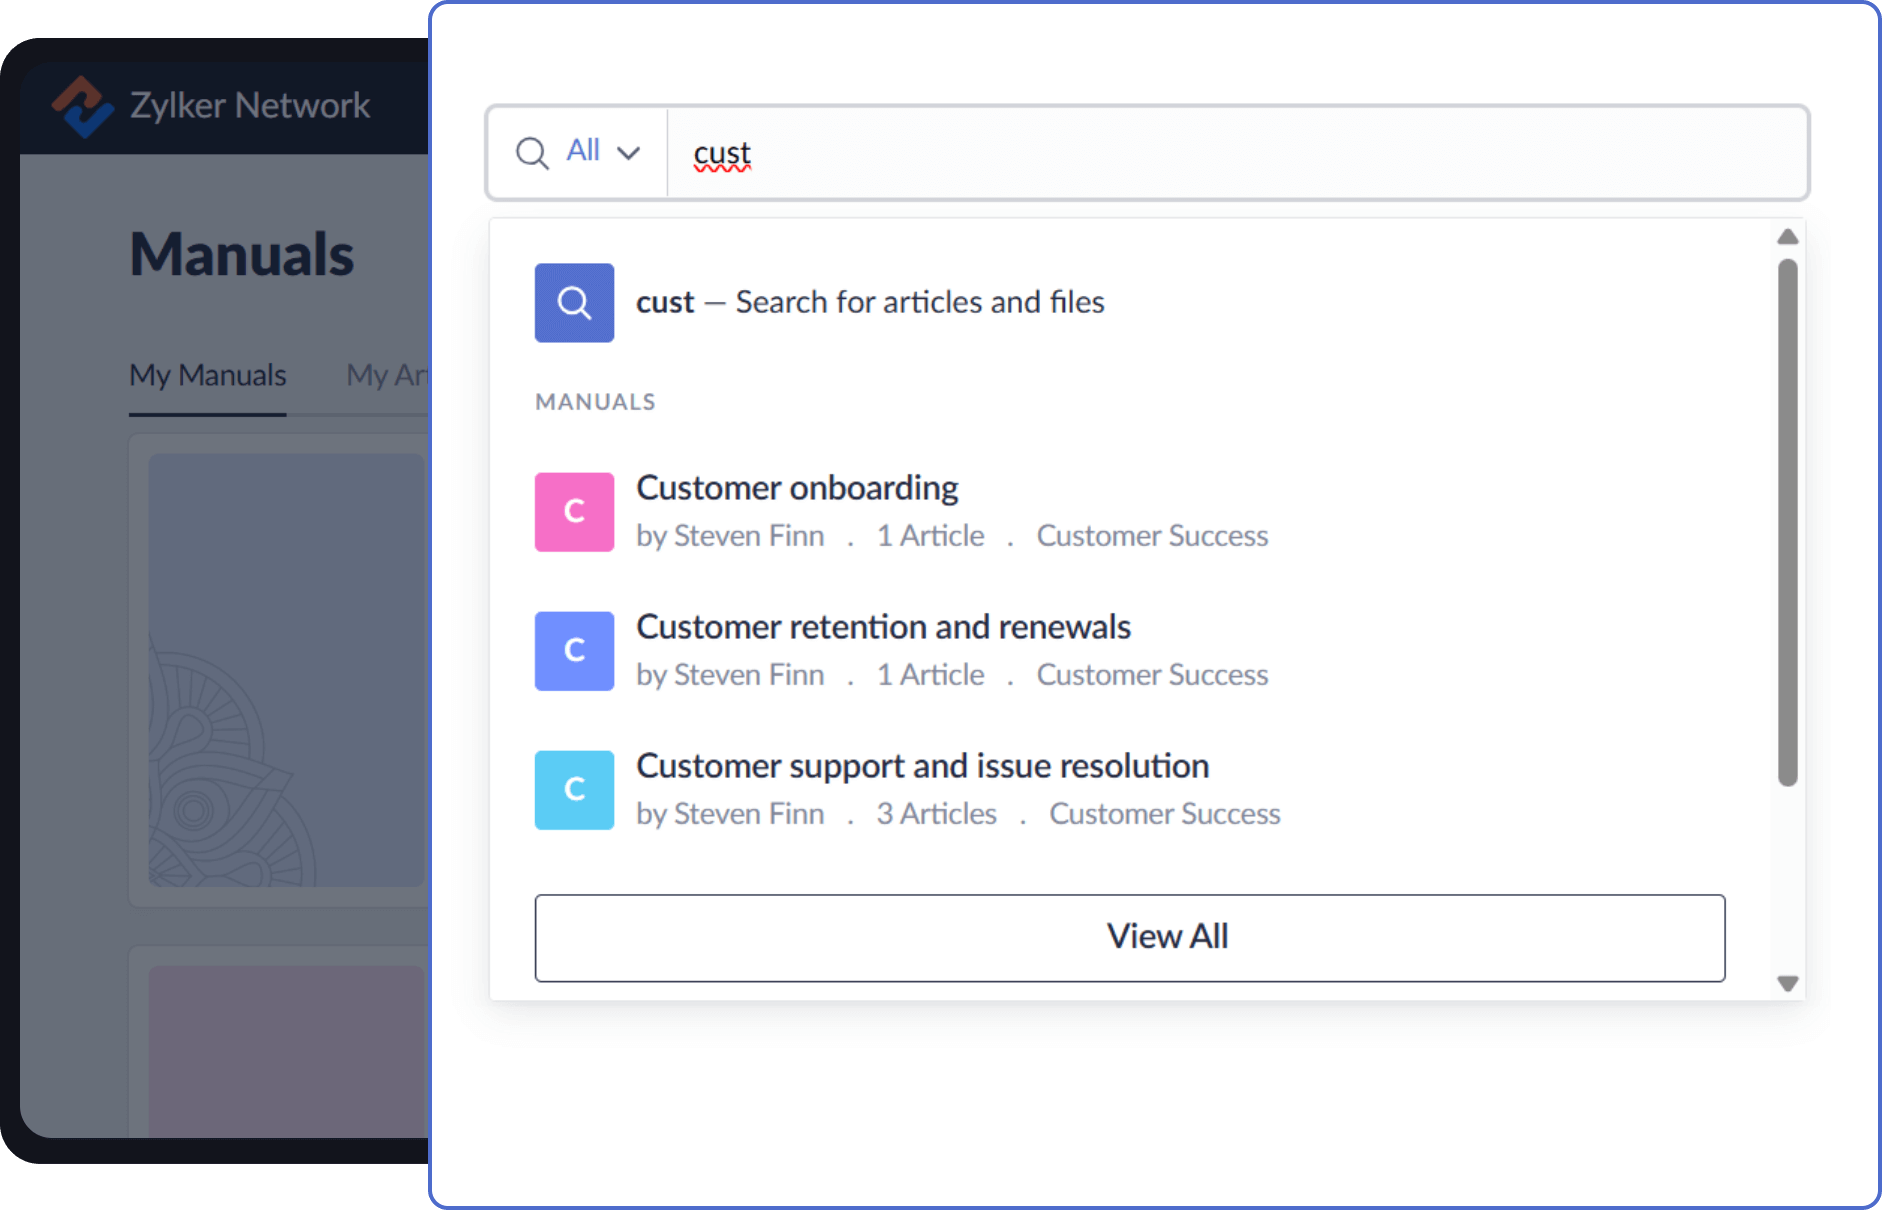Expand the chevron next to All
Viewport: 1882px width, 1210px height.
pos(630,152)
